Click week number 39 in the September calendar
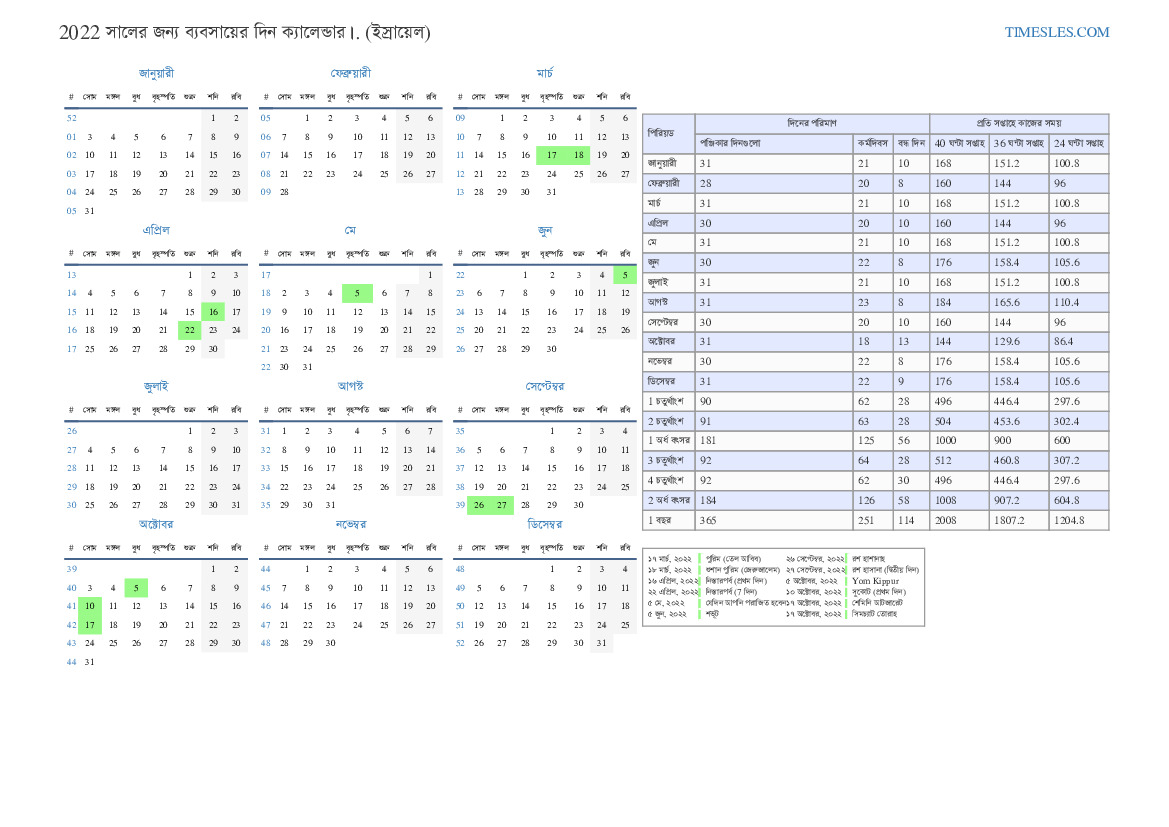The image size is (1169, 827). click(460, 505)
